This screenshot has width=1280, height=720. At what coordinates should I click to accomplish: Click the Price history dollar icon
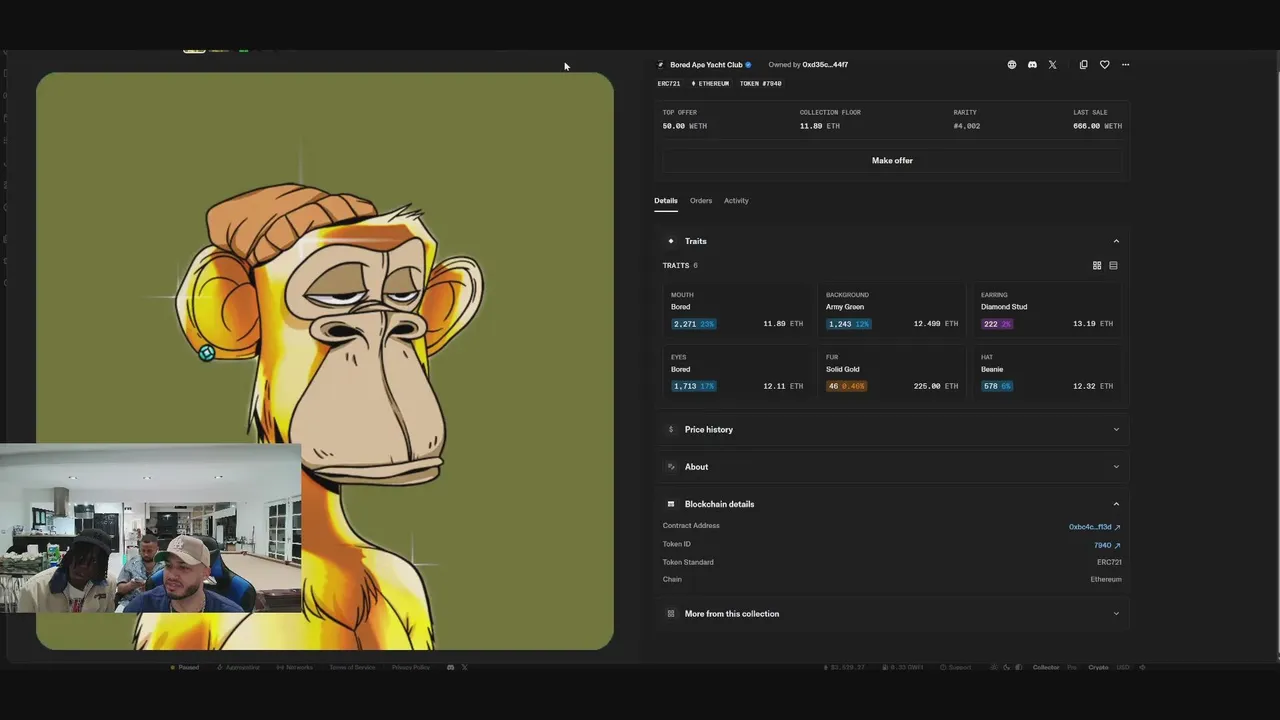click(671, 430)
